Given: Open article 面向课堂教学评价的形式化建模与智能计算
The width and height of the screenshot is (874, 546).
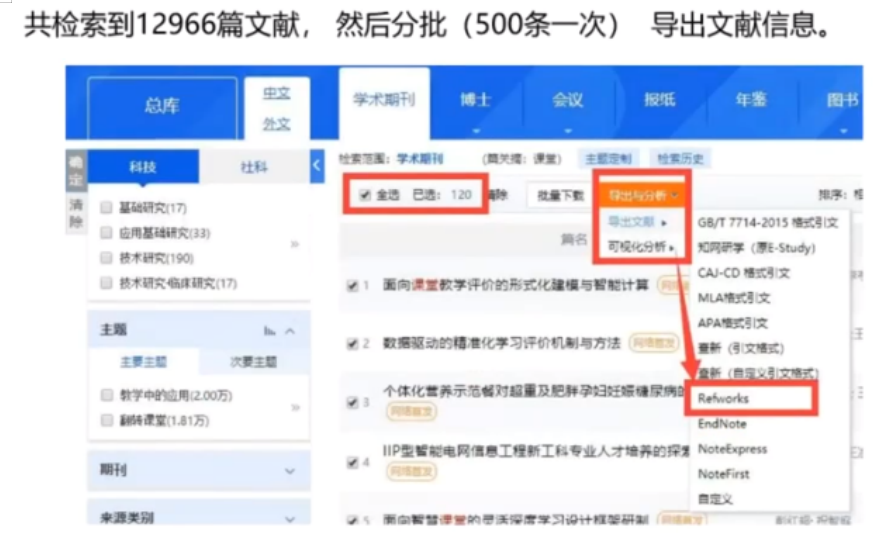Looking at the screenshot, I should pos(516,285).
